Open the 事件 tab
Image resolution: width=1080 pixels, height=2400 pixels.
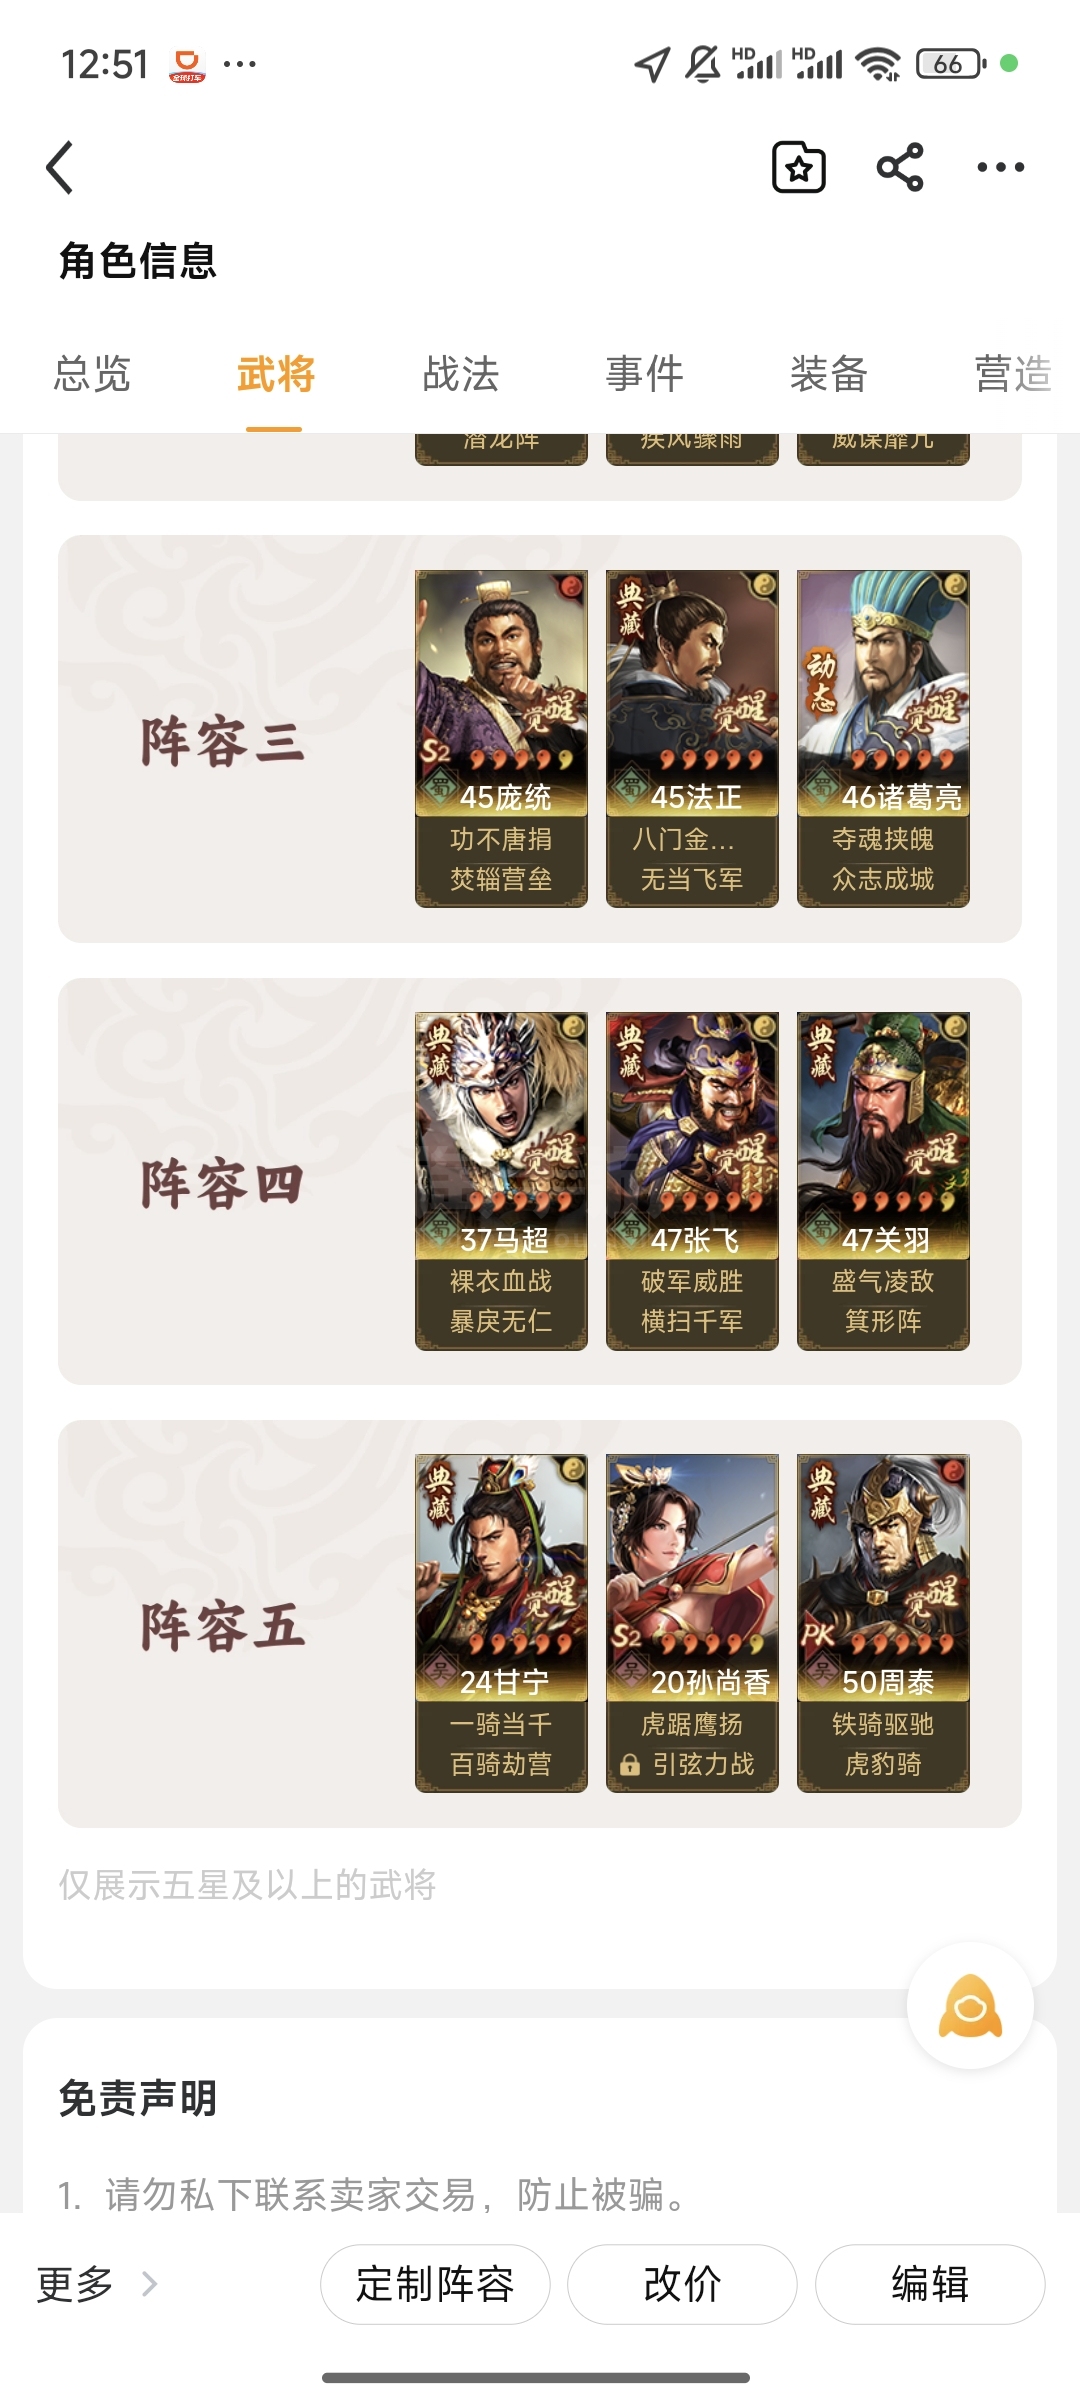pyautogui.click(x=644, y=374)
